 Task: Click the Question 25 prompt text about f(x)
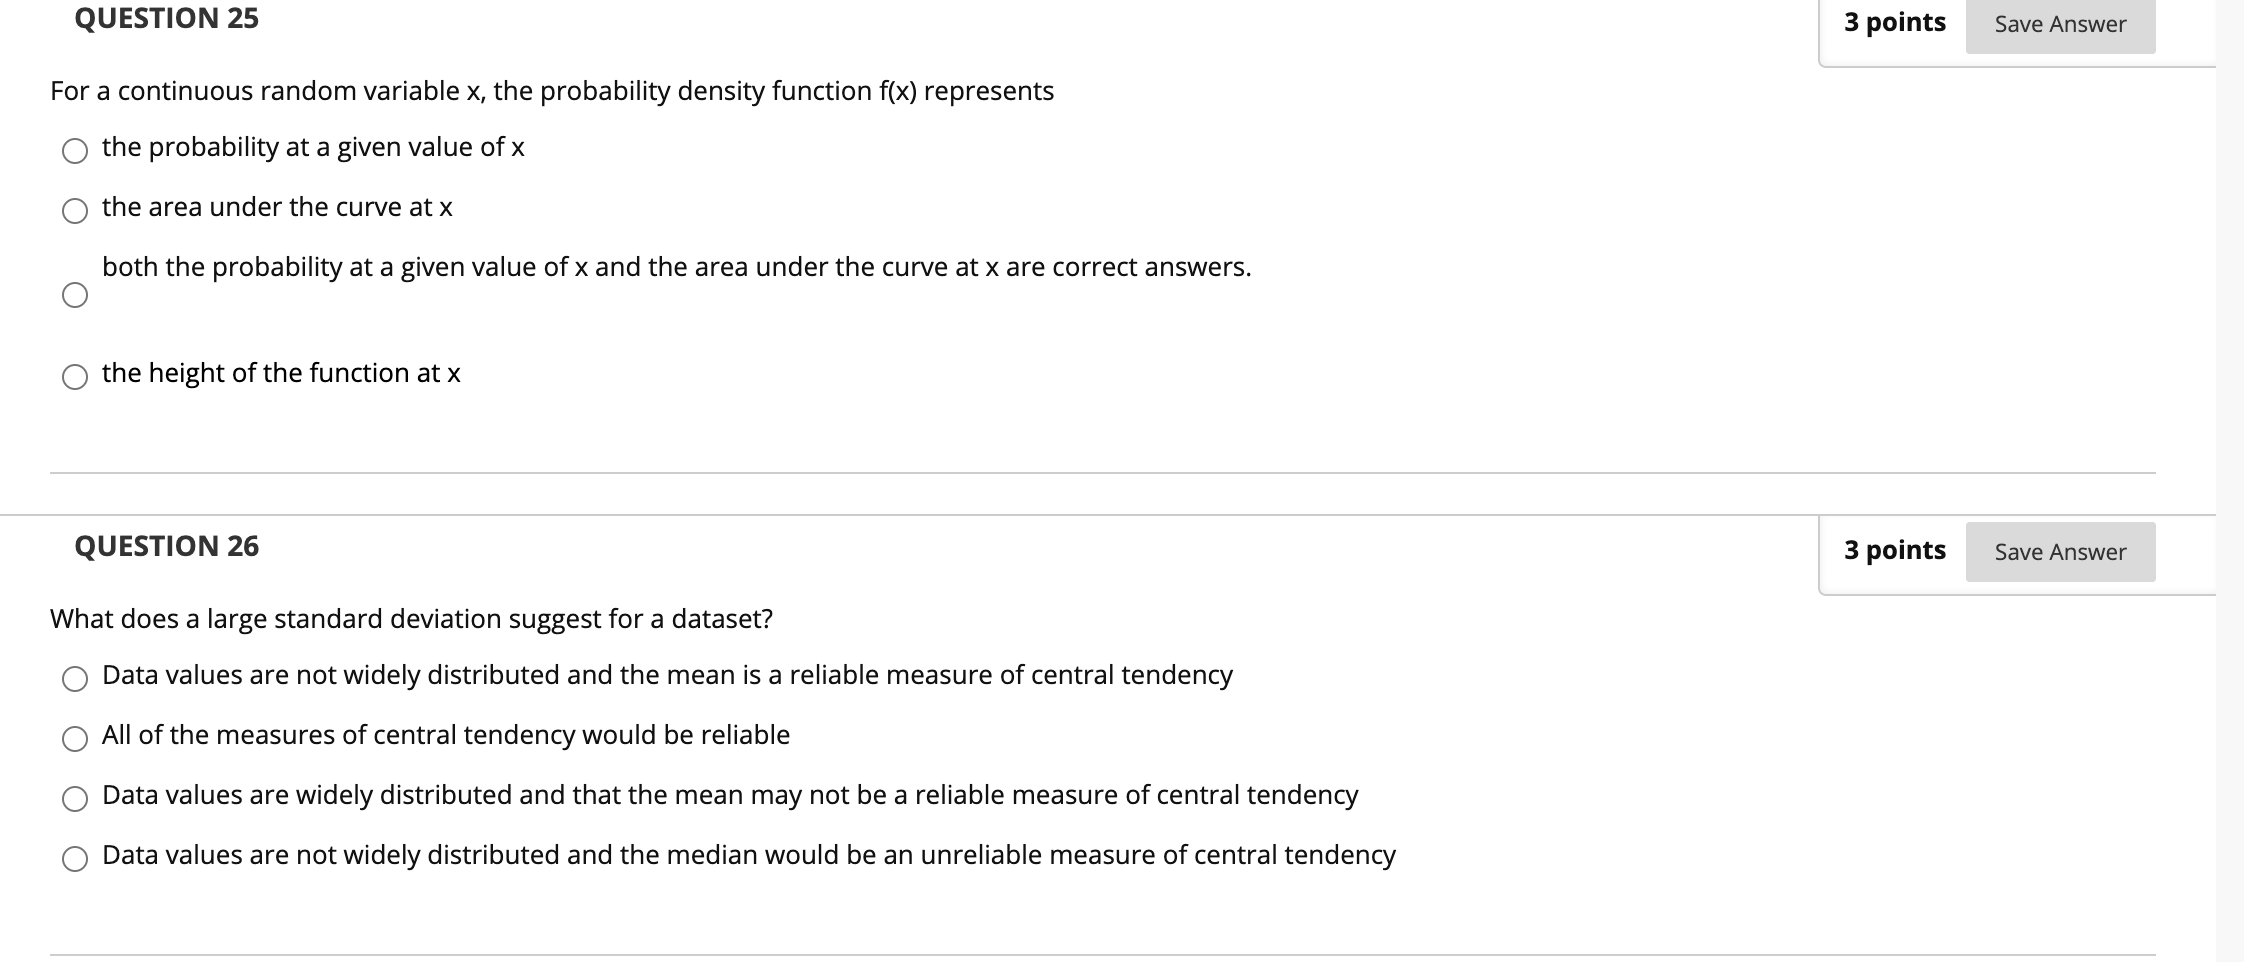pos(550,91)
